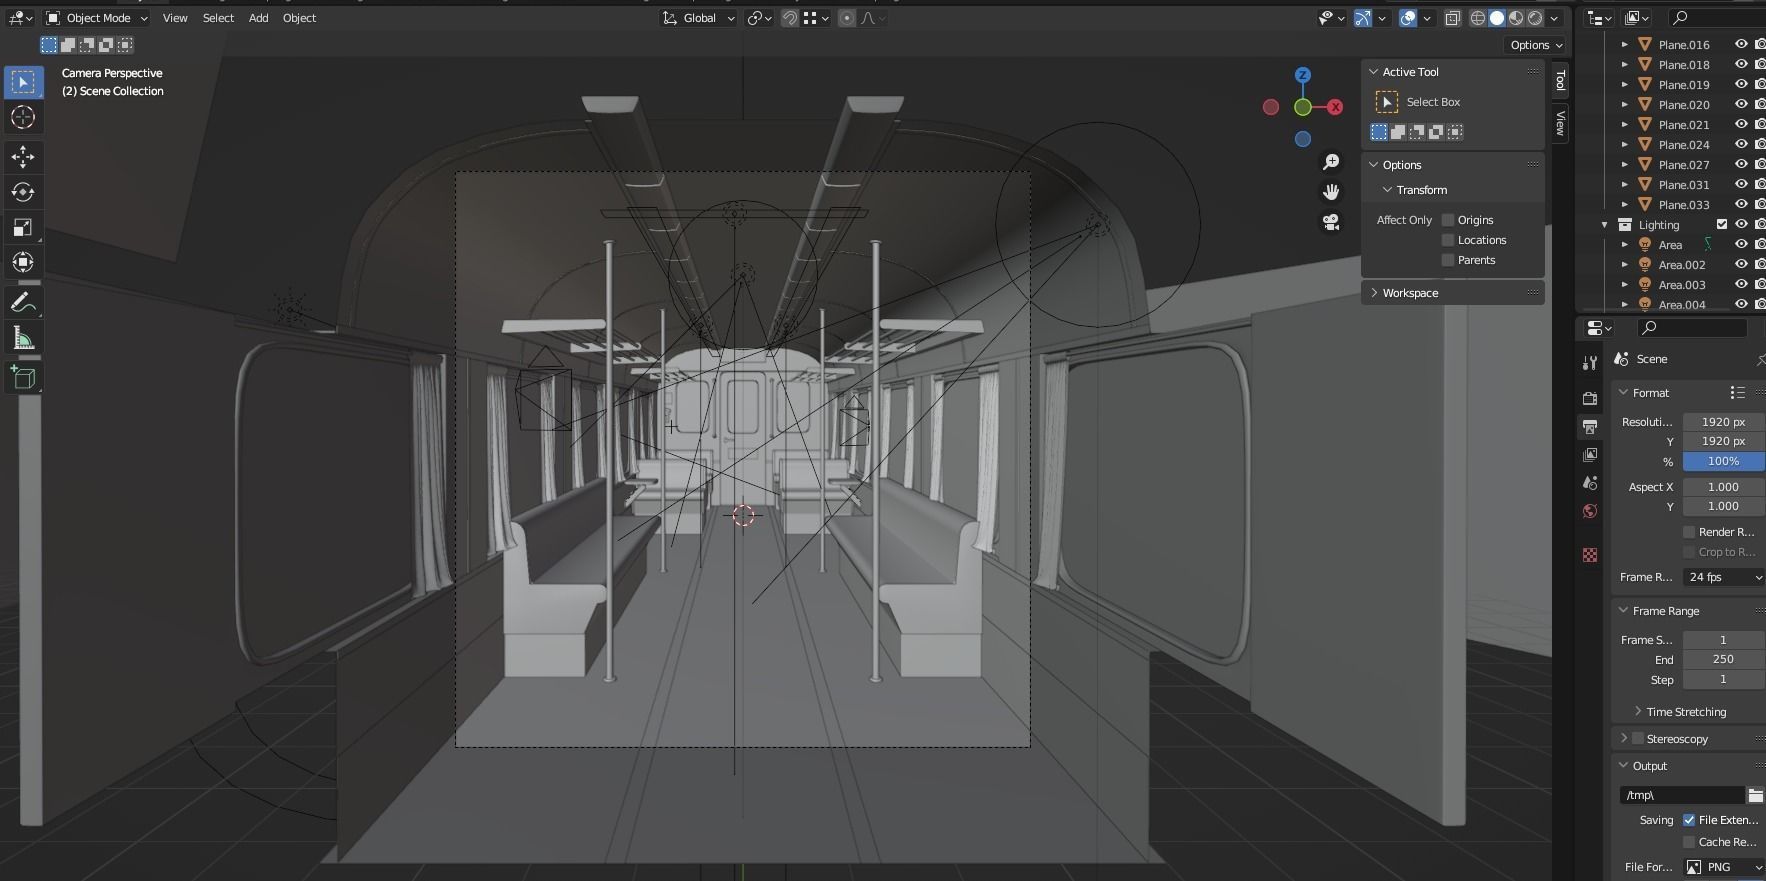Screen dimensions: 1766x881
Task: Open the View Layer properties tab
Action: pos(1590,455)
